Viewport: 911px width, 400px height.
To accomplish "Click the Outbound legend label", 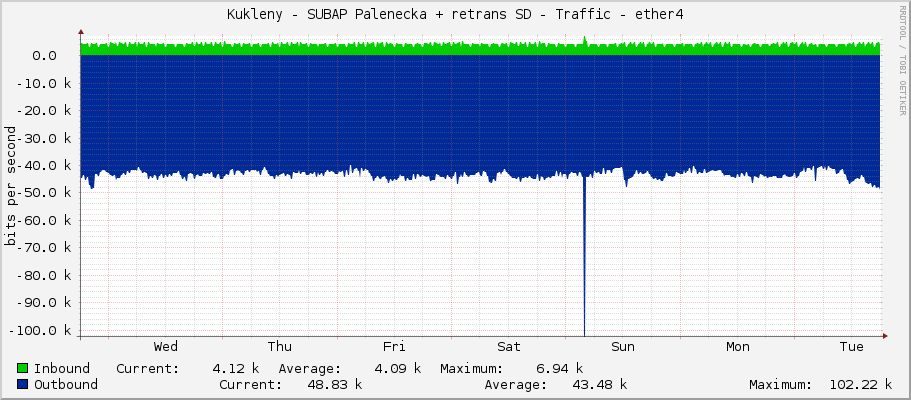I will 66,384.
